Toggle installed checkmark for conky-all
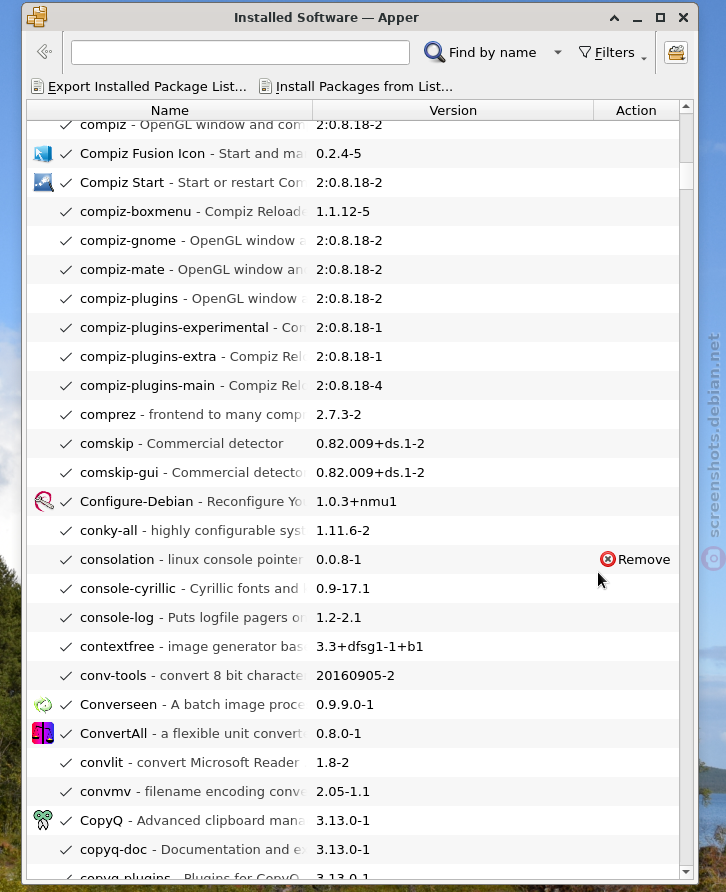 click(66, 531)
